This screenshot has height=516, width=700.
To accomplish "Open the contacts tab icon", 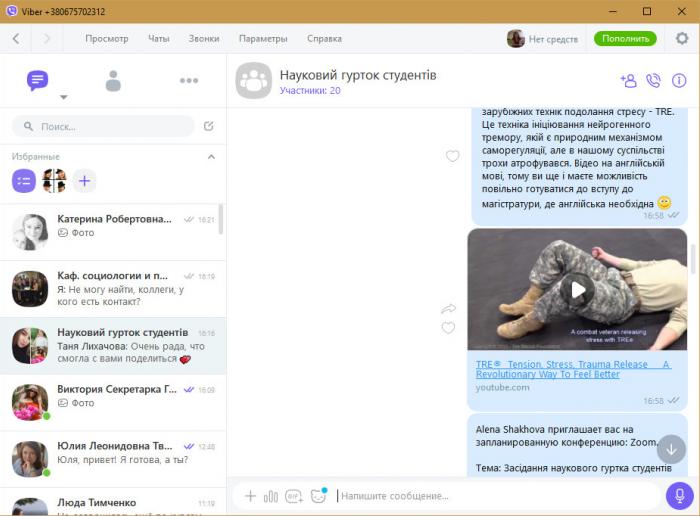I will click(x=113, y=80).
